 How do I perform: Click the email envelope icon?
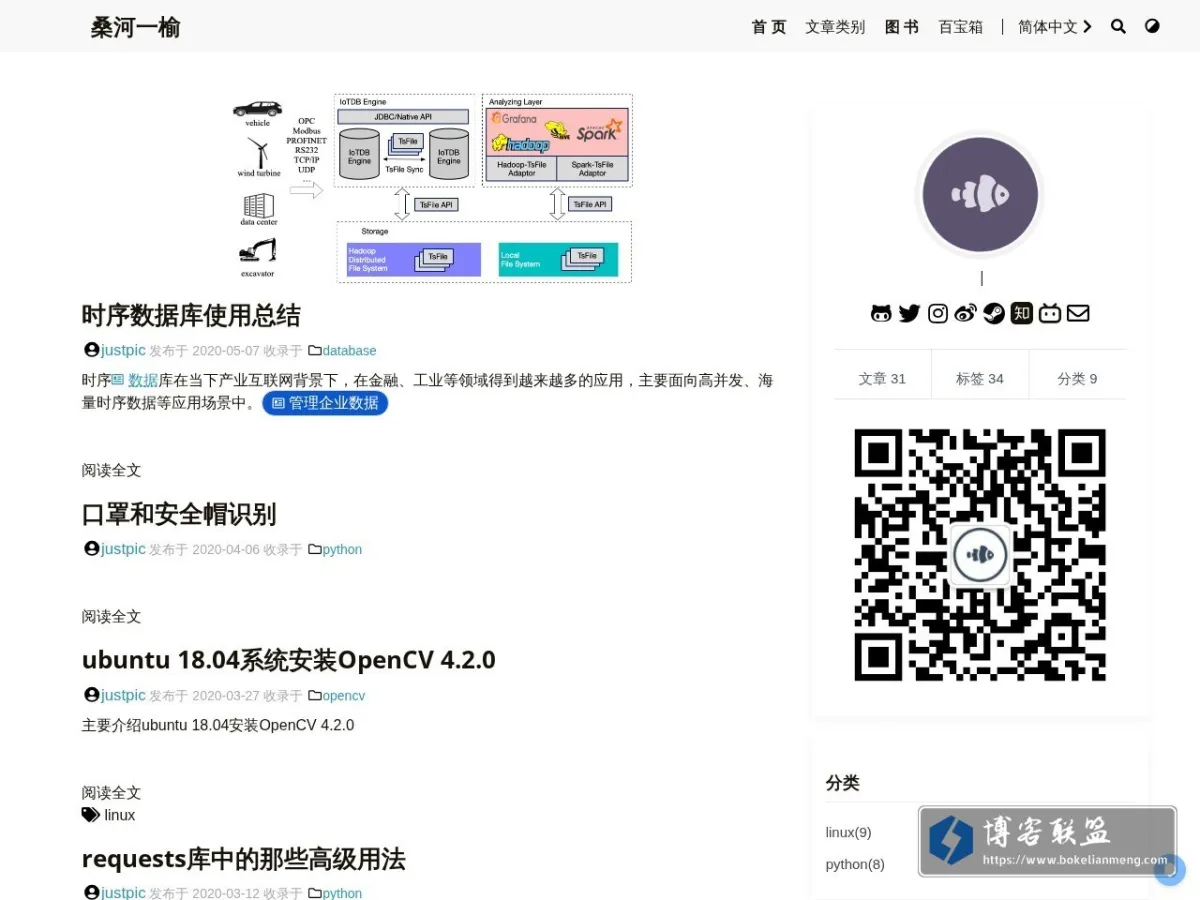click(x=1078, y=314)
